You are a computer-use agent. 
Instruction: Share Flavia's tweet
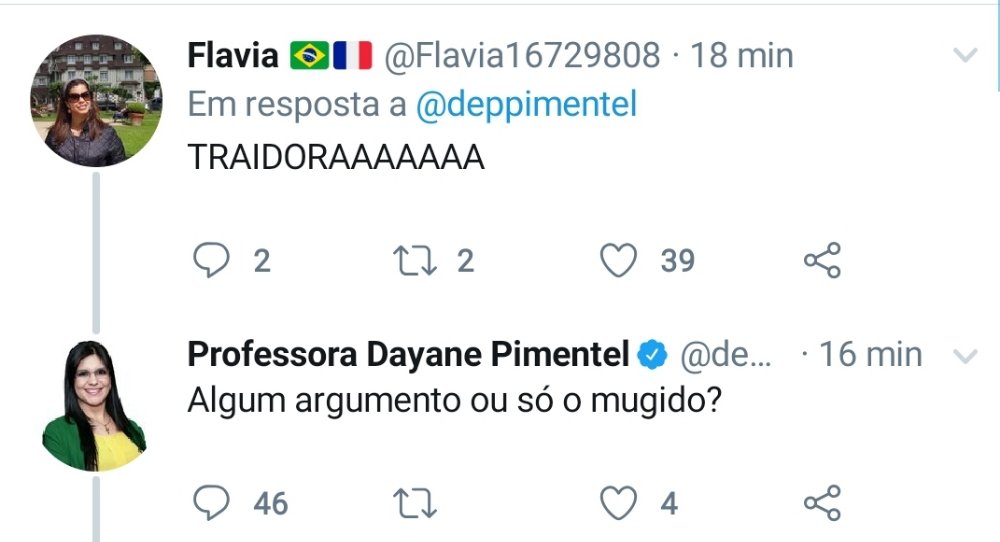coord(822,261)
